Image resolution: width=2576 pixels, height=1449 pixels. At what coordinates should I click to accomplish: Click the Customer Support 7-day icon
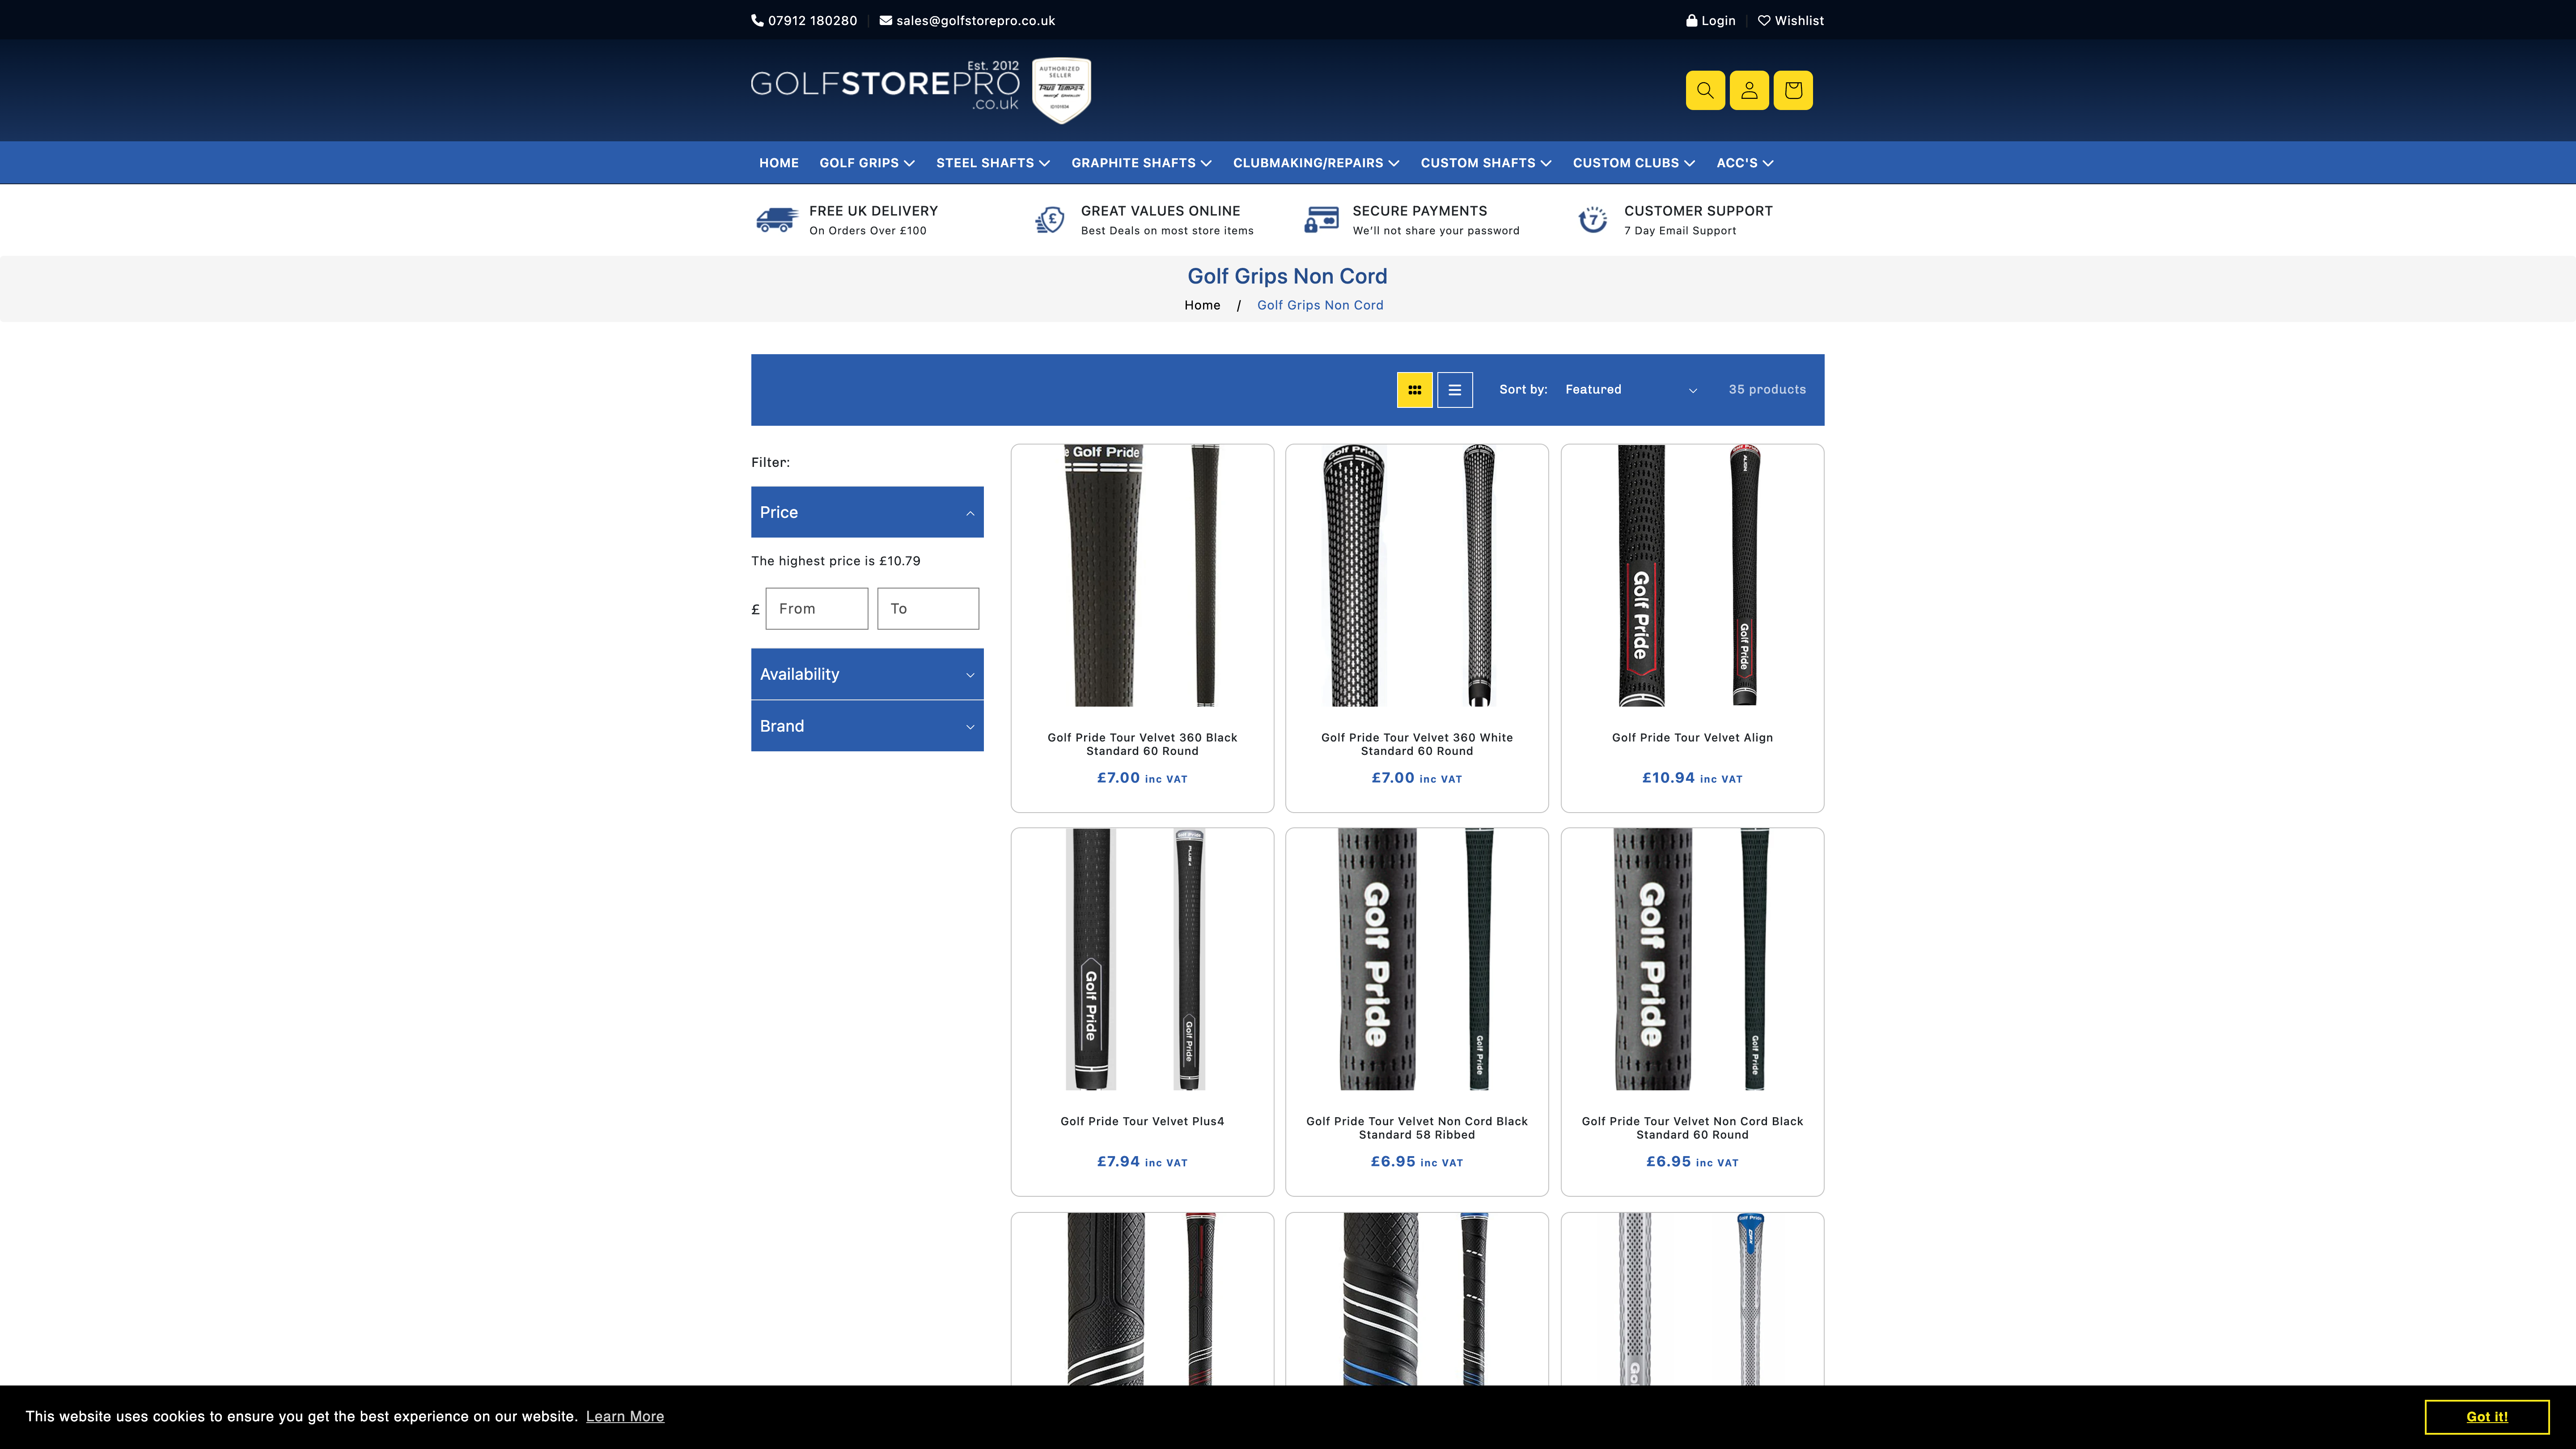1593,220
